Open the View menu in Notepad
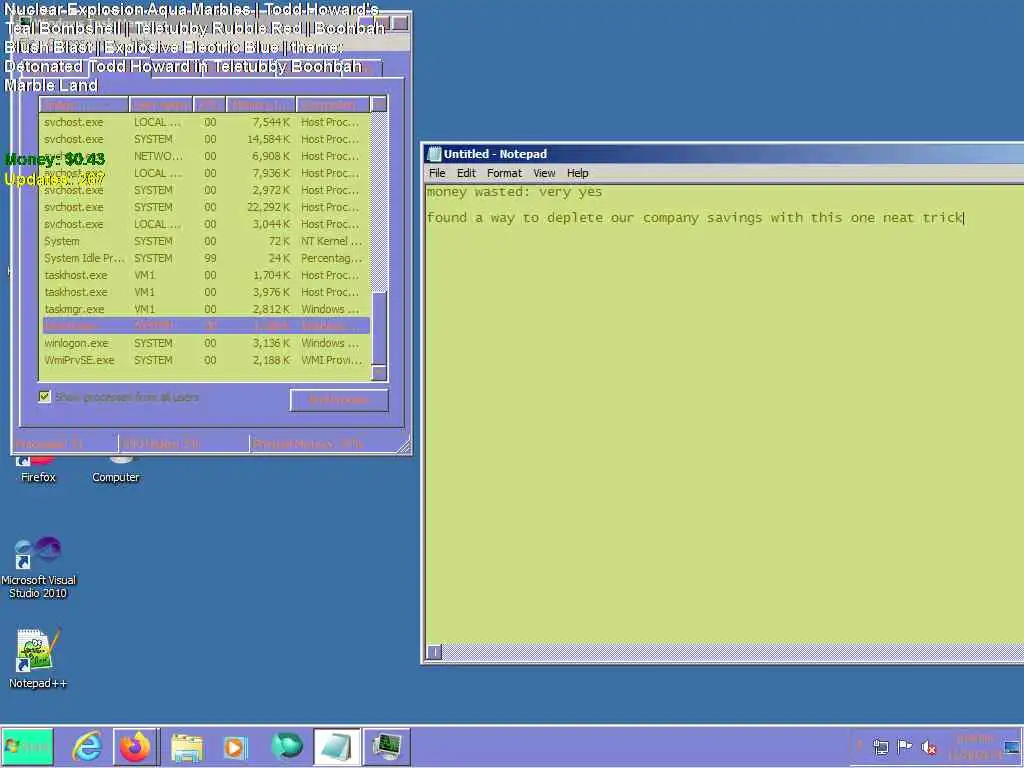 [x=544, y=173]
